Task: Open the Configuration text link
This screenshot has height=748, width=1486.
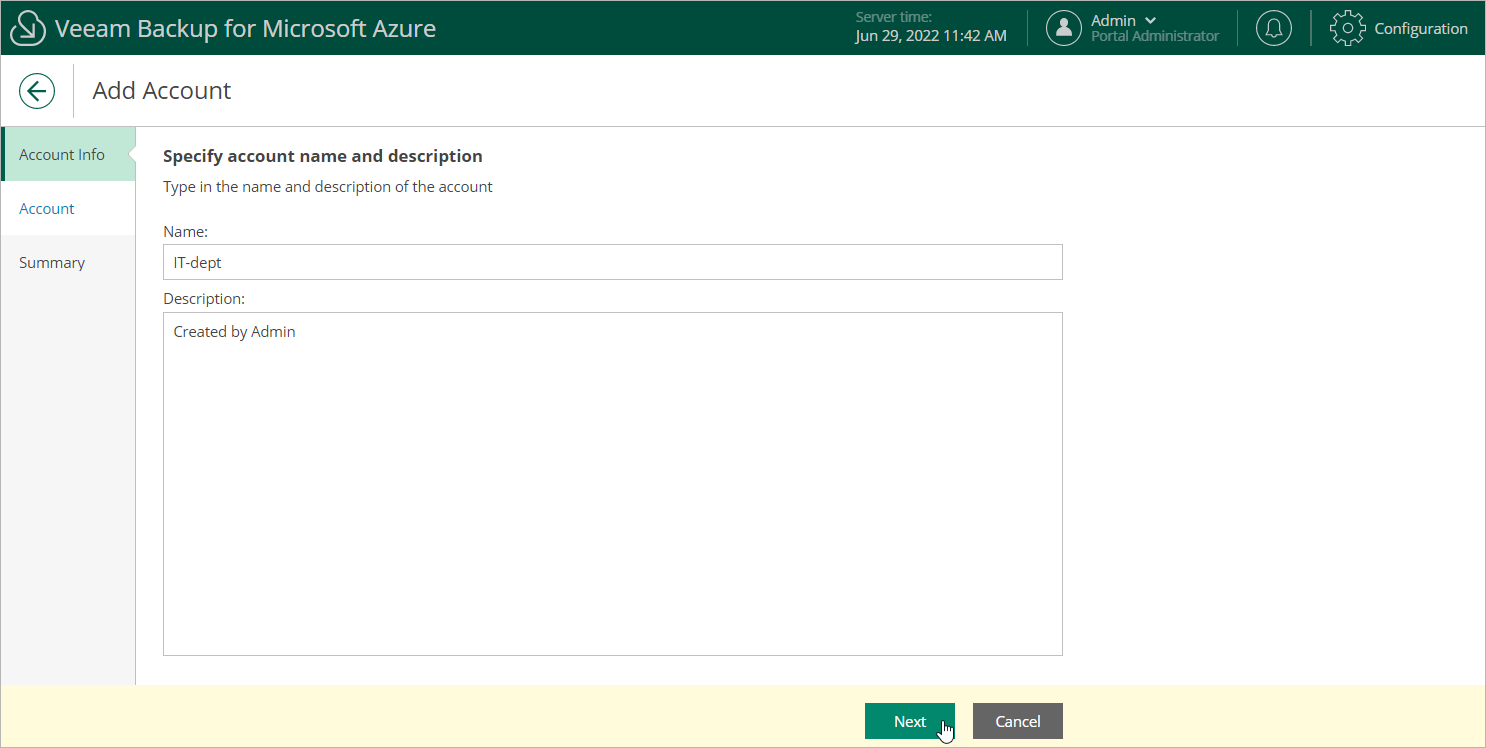Action: click(1420, 28)
